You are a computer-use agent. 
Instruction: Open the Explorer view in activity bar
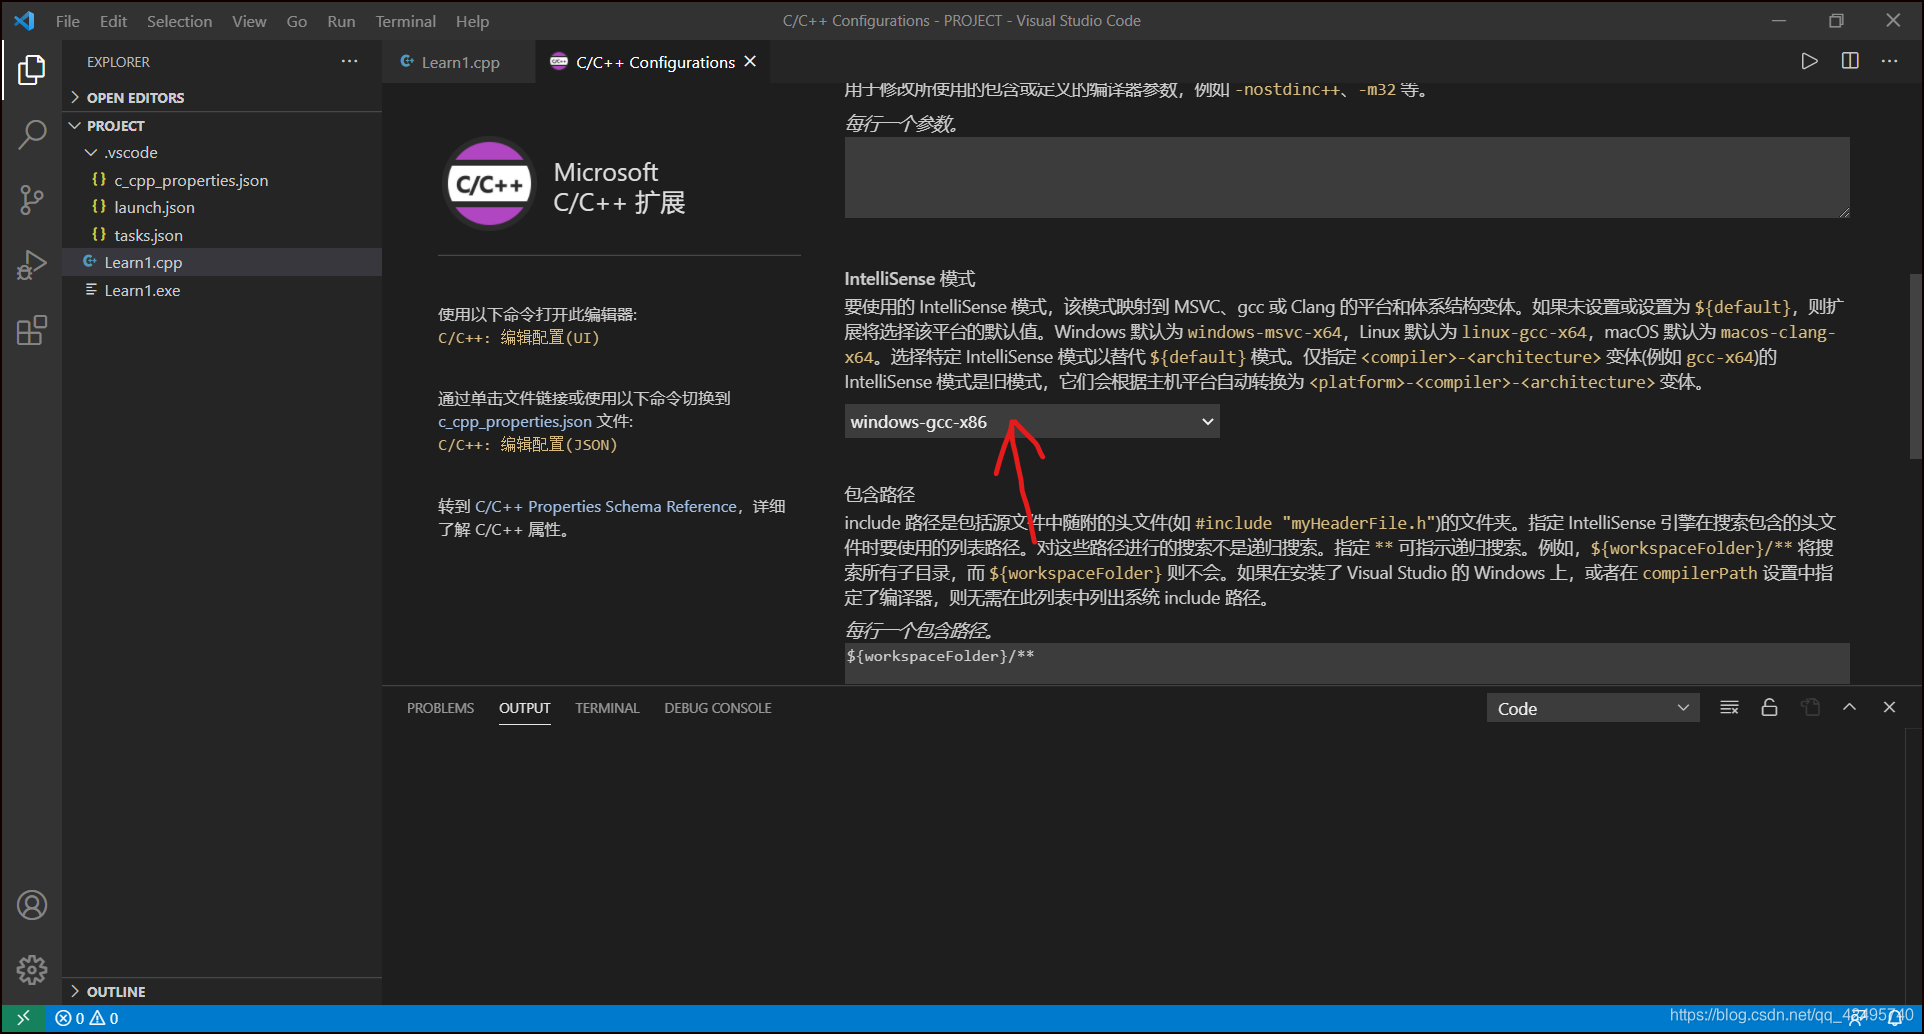pos(32,70)
